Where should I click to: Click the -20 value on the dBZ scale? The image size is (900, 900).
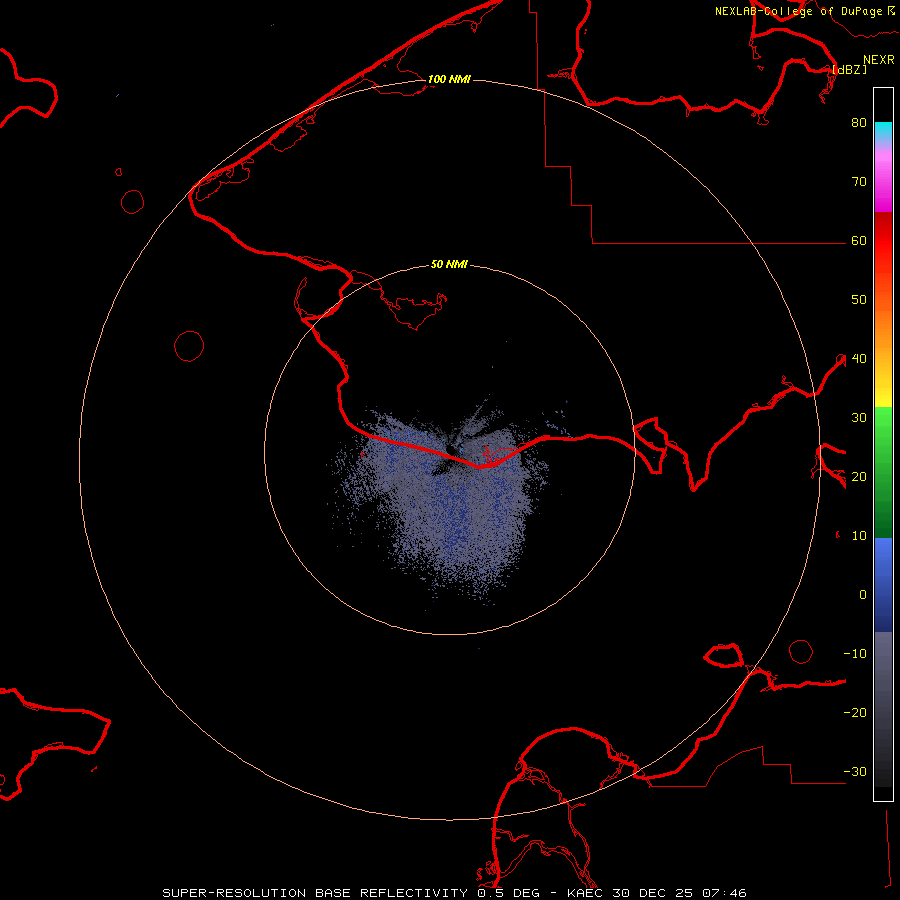[x=855, y=713]
